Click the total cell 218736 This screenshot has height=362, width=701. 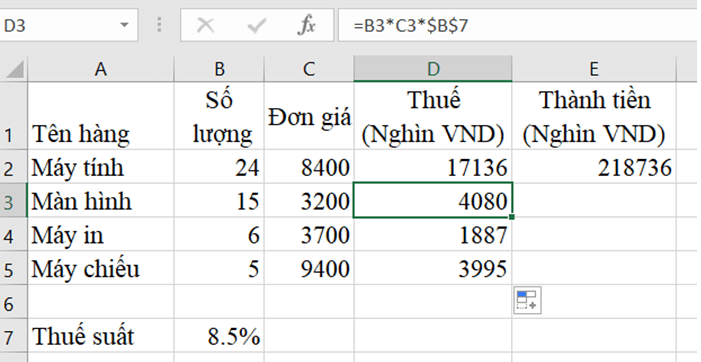[x=594, y=167]
